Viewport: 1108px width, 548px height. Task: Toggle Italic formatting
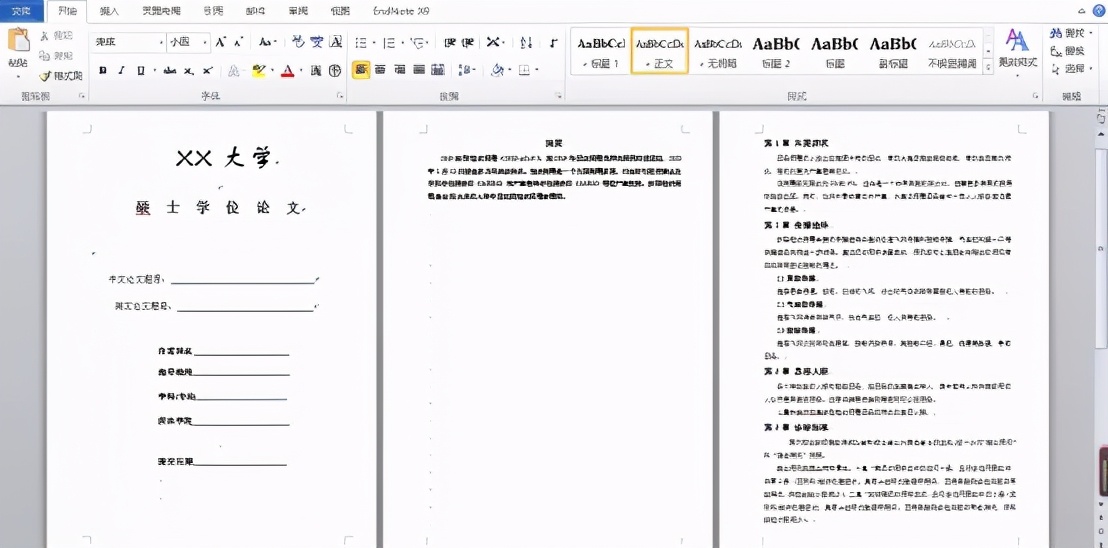(121, 71)
